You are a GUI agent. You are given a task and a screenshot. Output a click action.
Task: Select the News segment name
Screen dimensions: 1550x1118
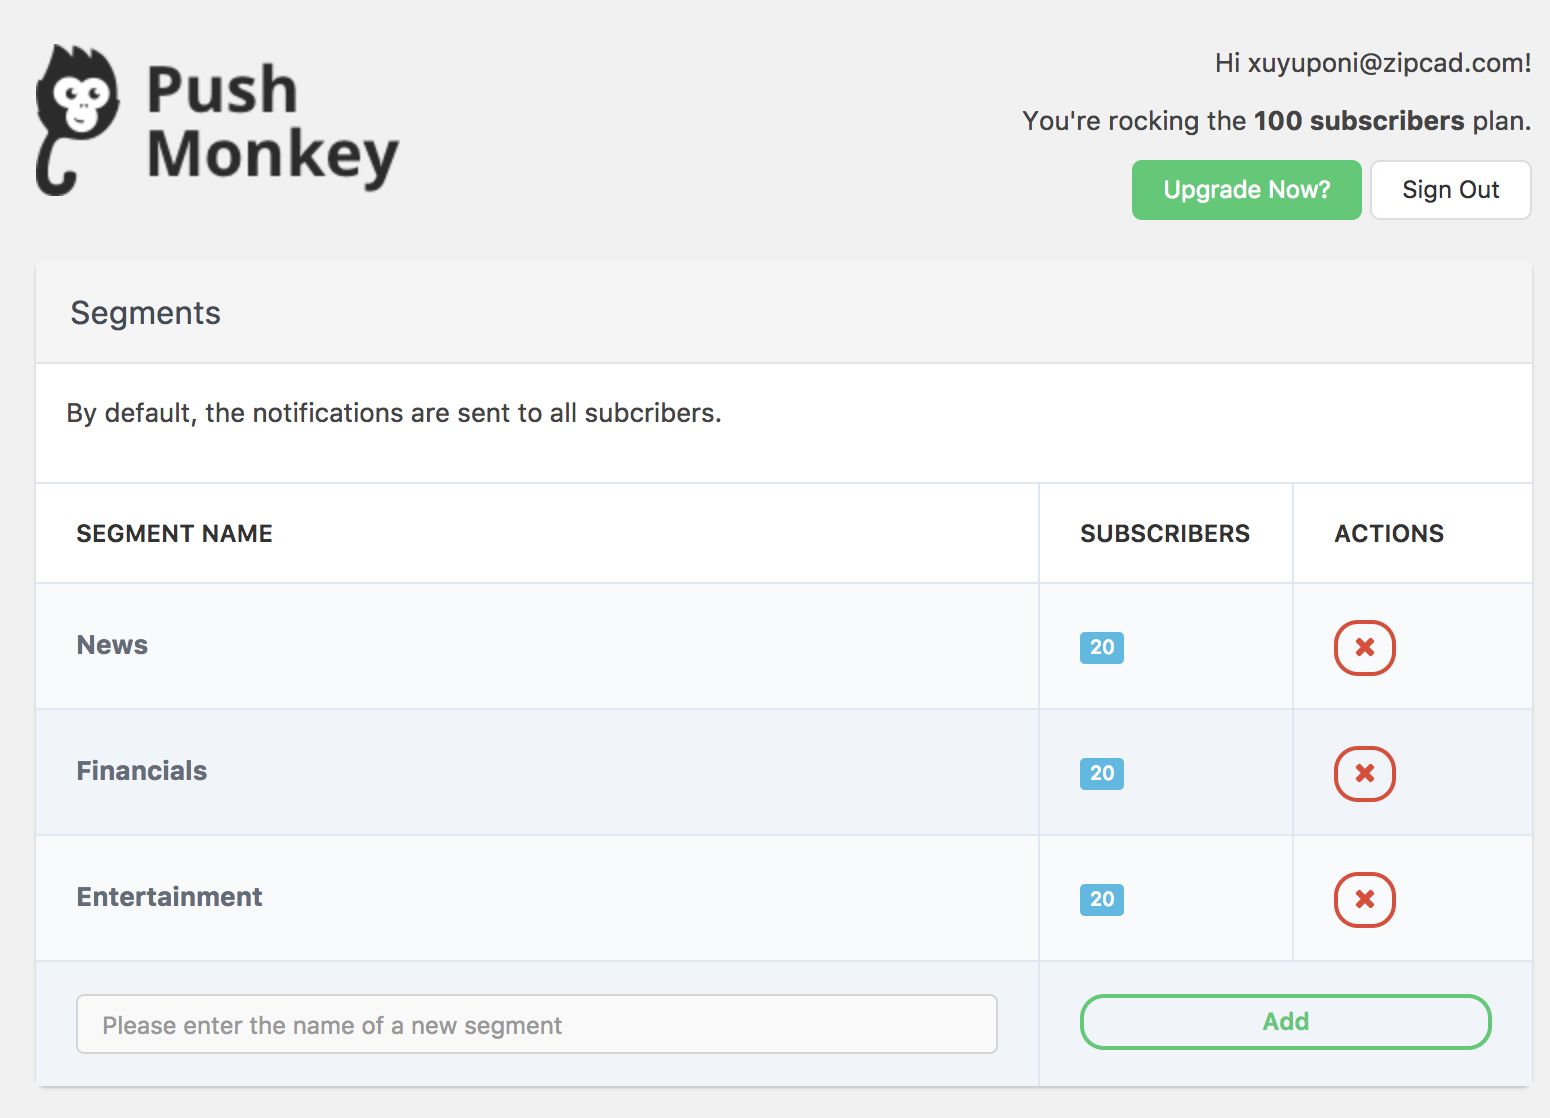point(112,645)
